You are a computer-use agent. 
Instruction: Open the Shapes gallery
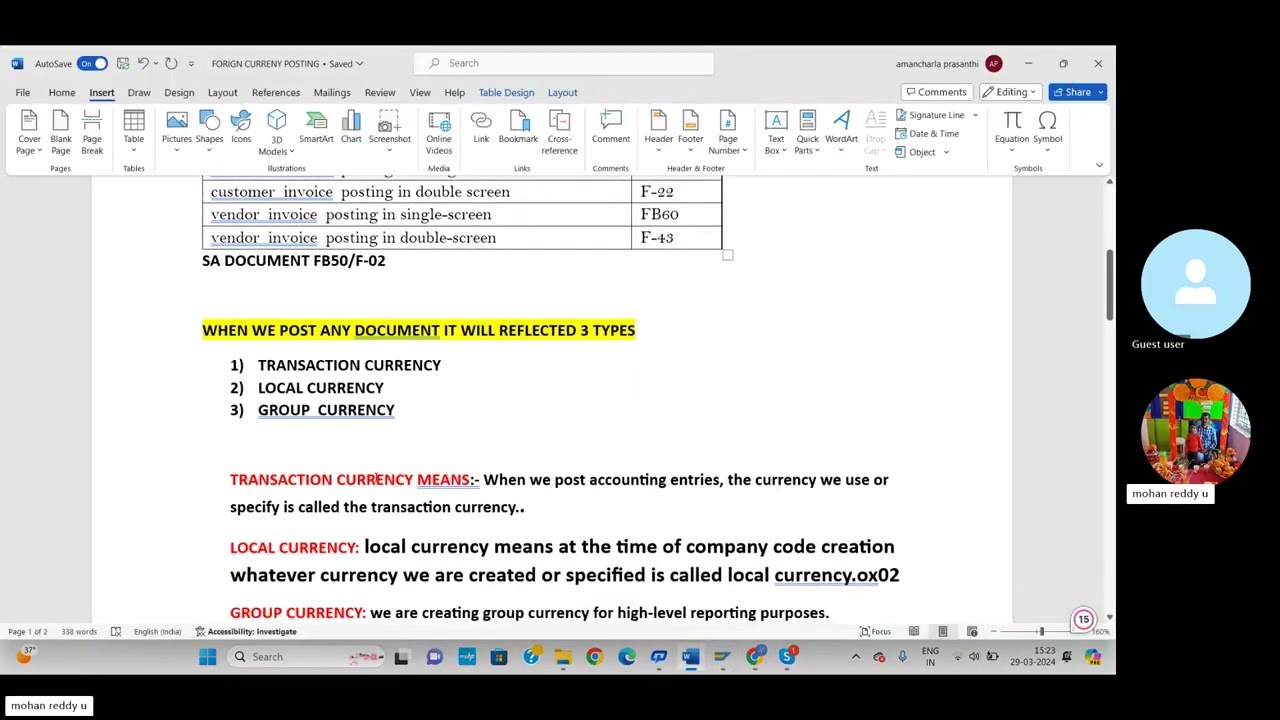click(x=209, y=132)
